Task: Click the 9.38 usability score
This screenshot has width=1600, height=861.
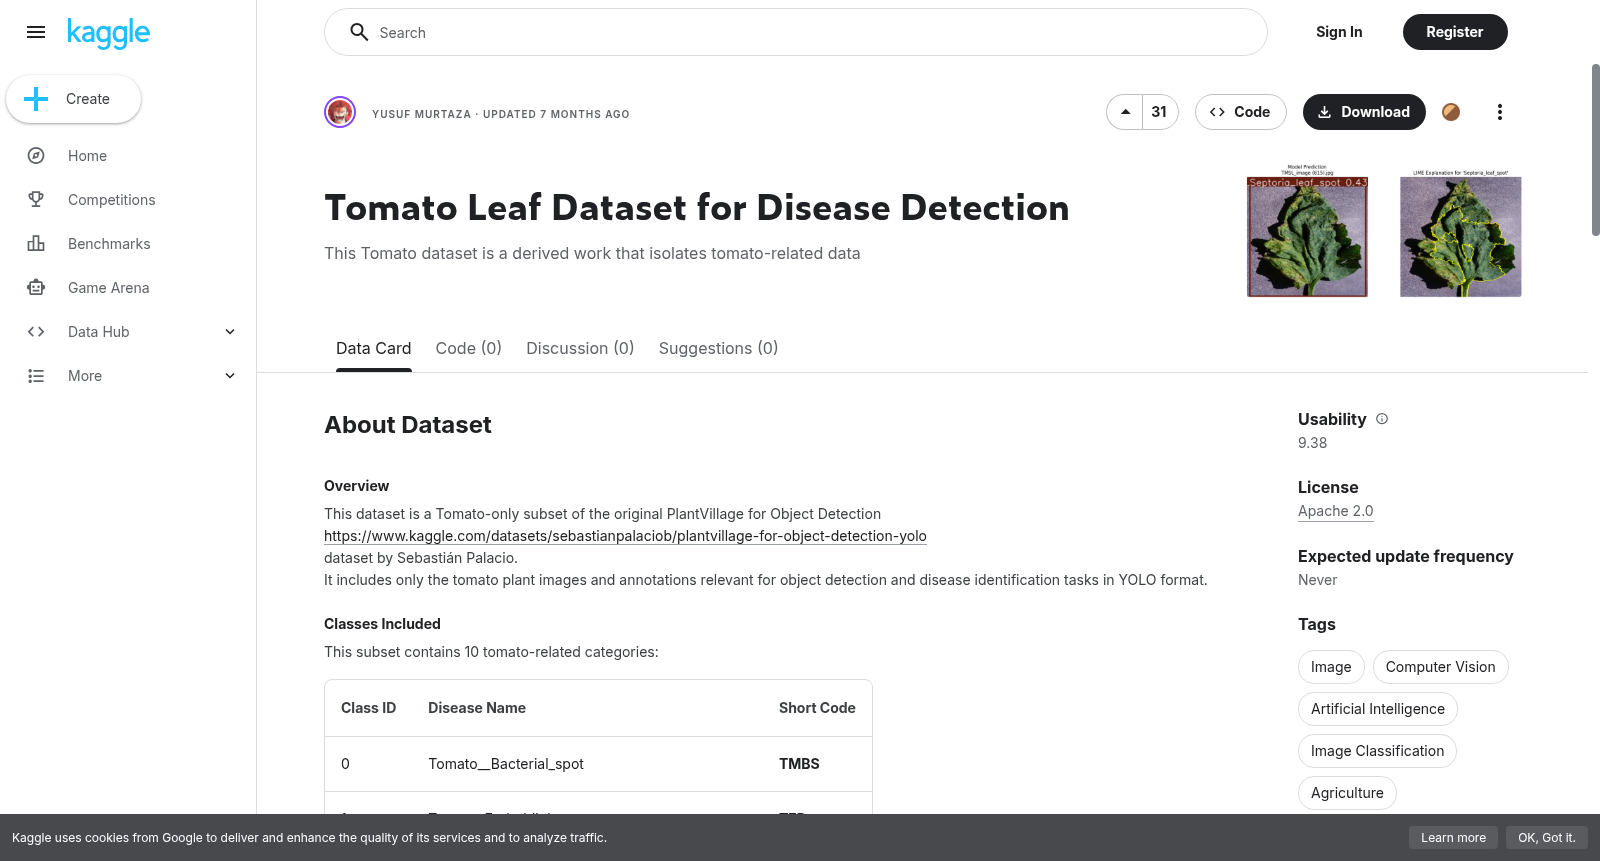Action: [x=1312, y=443]
